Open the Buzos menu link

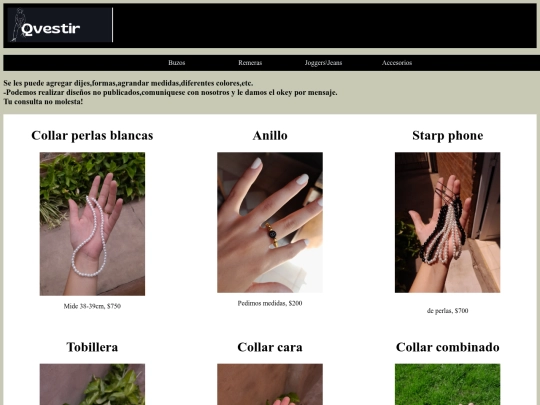[177, 63]
